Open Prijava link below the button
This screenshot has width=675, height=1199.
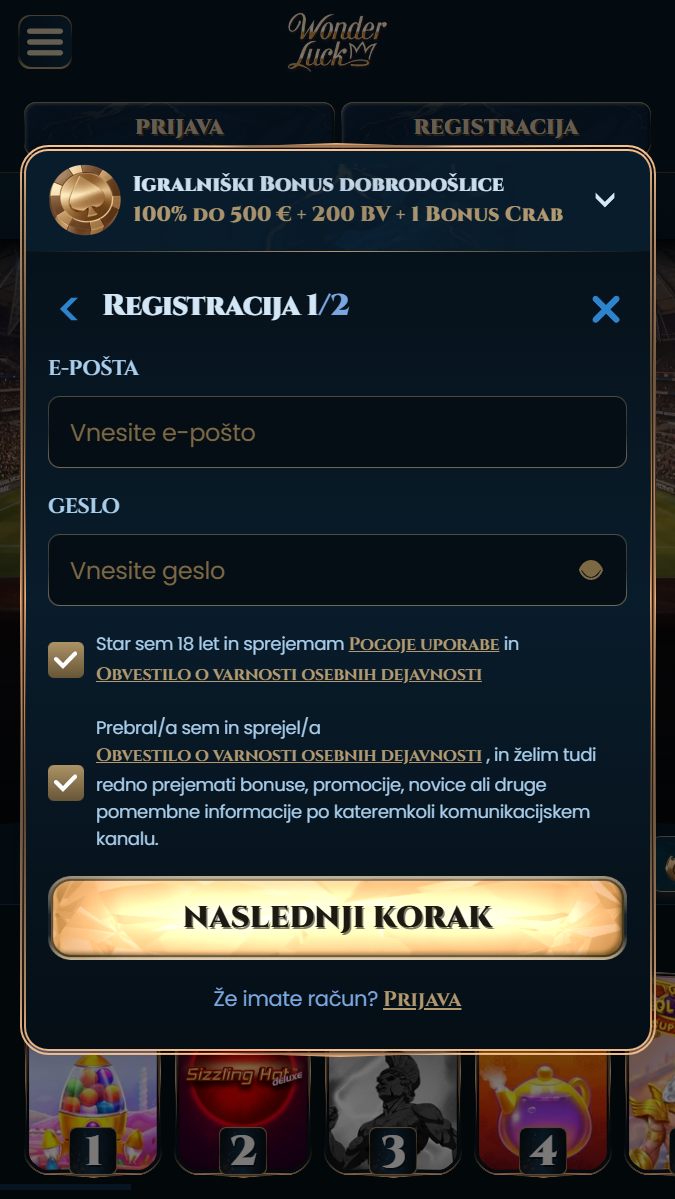coord(422,999)
